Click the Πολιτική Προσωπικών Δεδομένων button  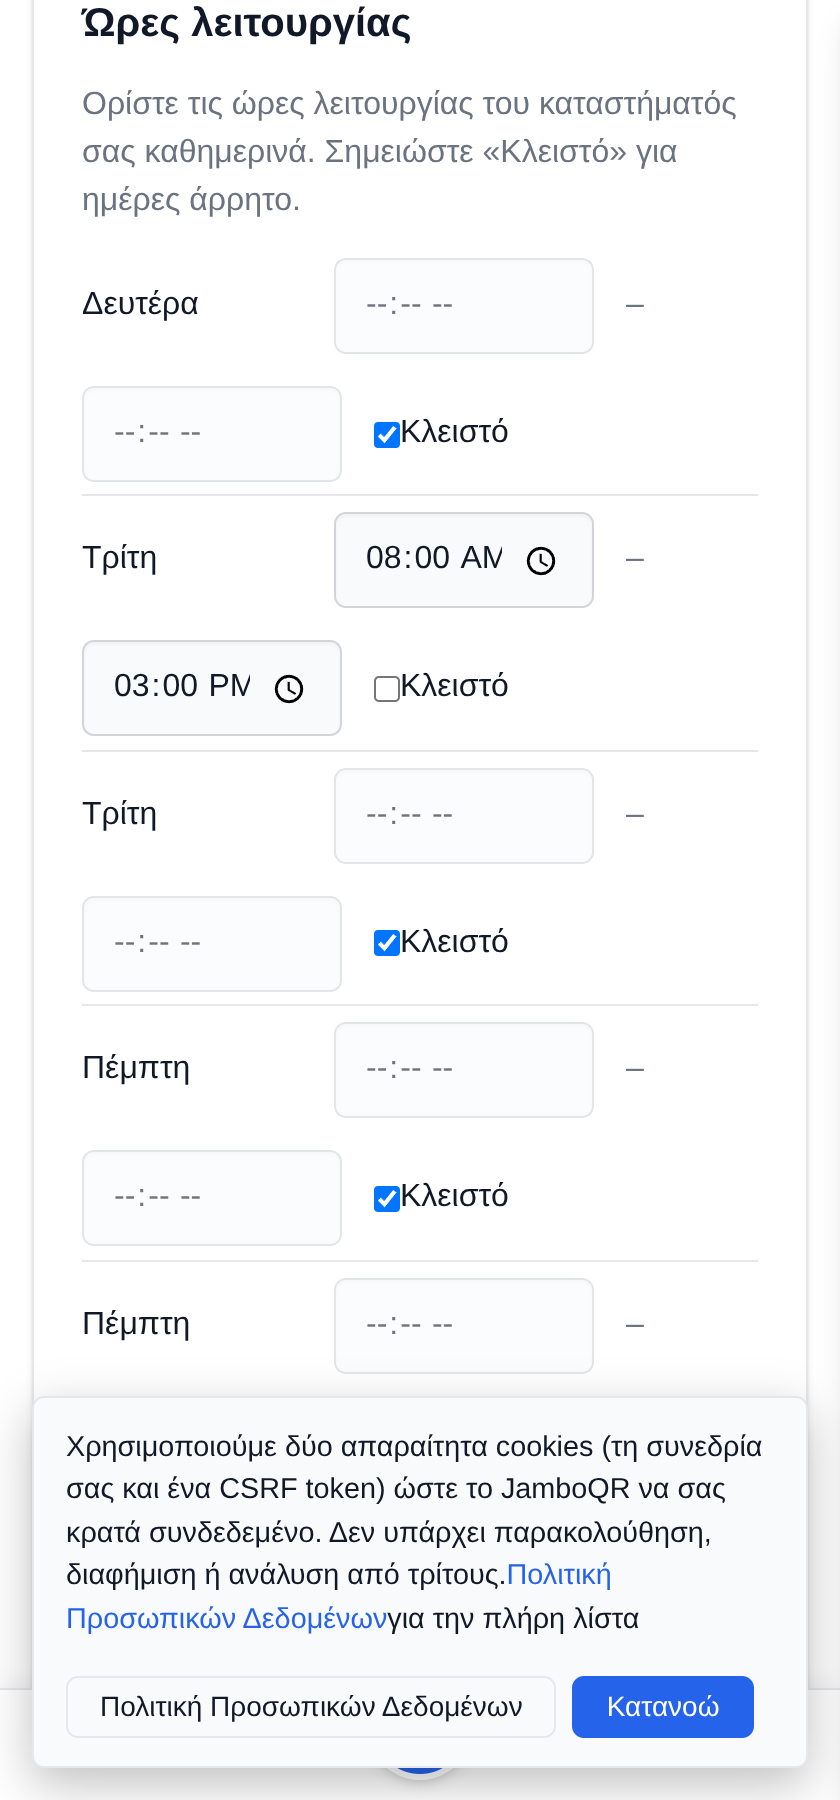click(x=311, y=1707)
